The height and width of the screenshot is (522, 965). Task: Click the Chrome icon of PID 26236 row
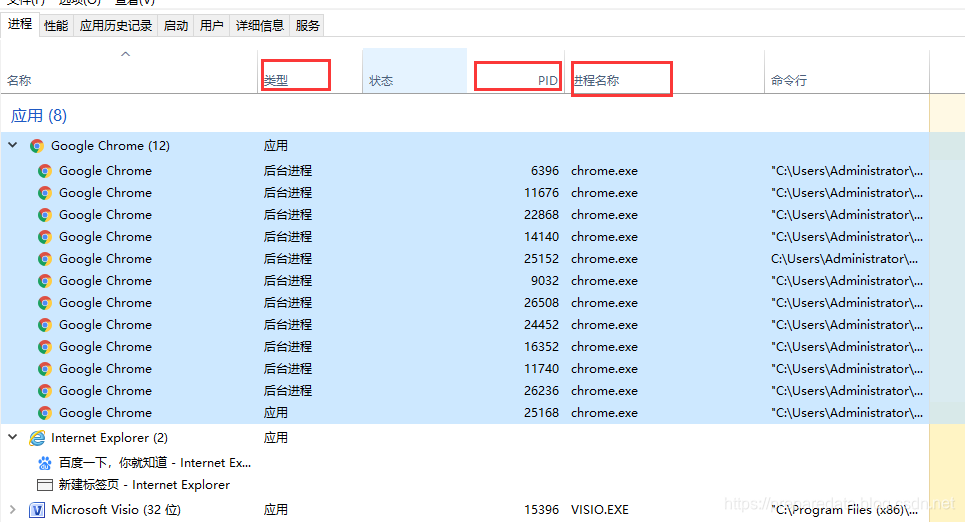44,391
